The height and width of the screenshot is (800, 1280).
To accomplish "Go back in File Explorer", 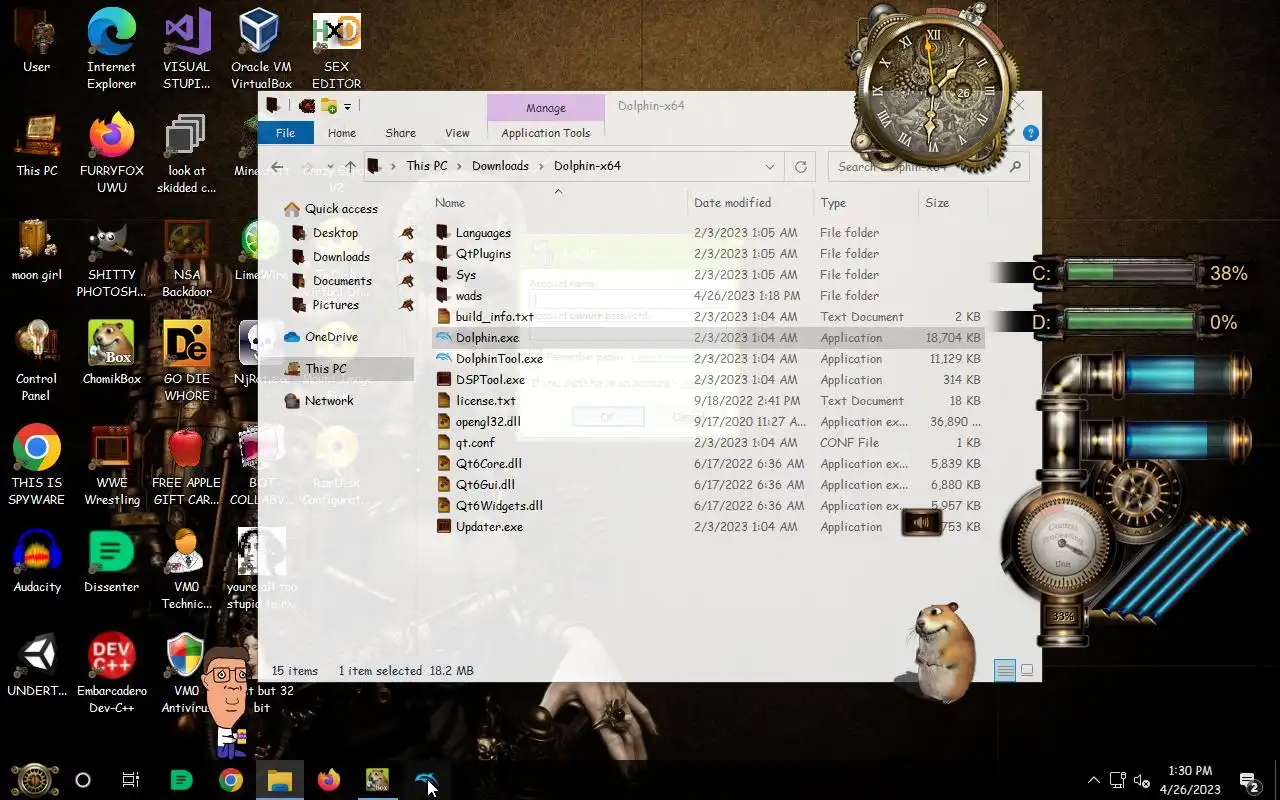I will pyautogui.click(x=277, y=166).
